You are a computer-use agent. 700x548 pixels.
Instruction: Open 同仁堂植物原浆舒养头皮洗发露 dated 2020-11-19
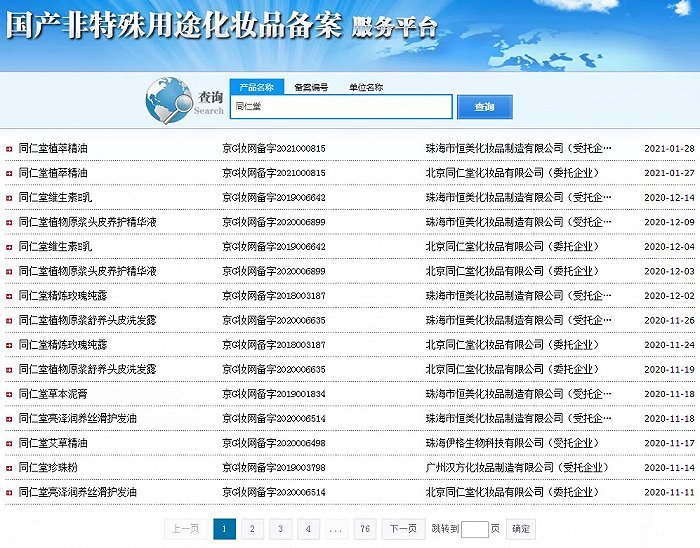88,369
